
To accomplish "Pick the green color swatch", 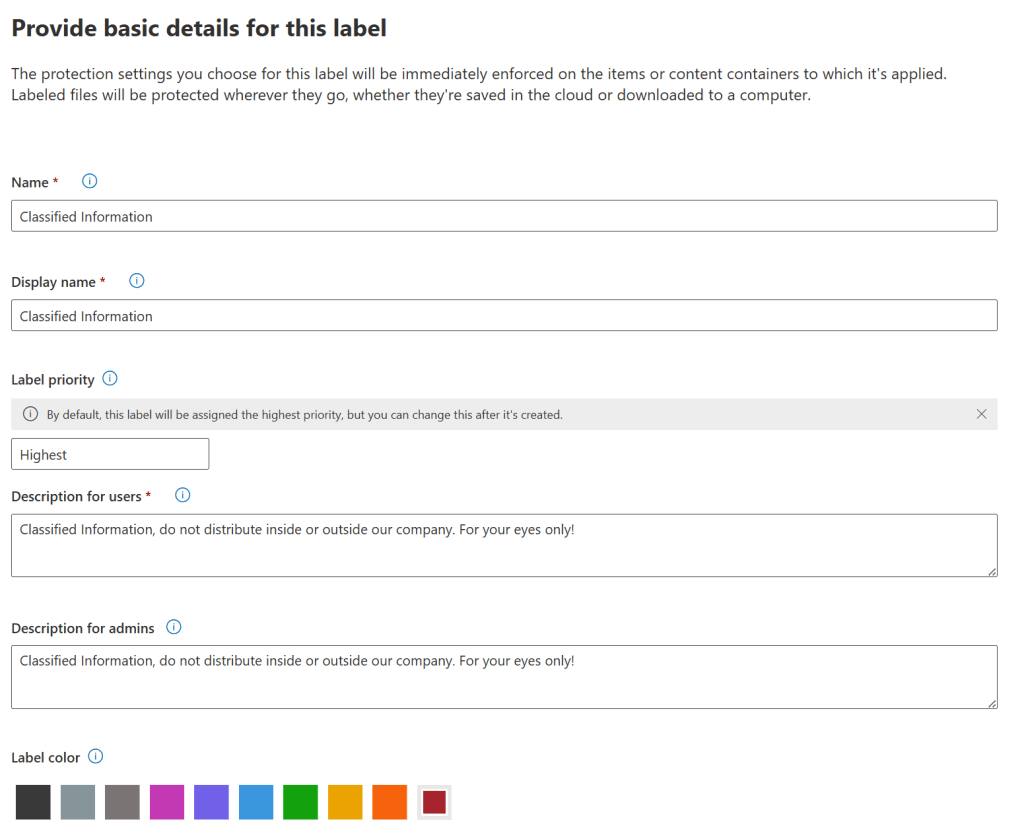I will 300,801.
